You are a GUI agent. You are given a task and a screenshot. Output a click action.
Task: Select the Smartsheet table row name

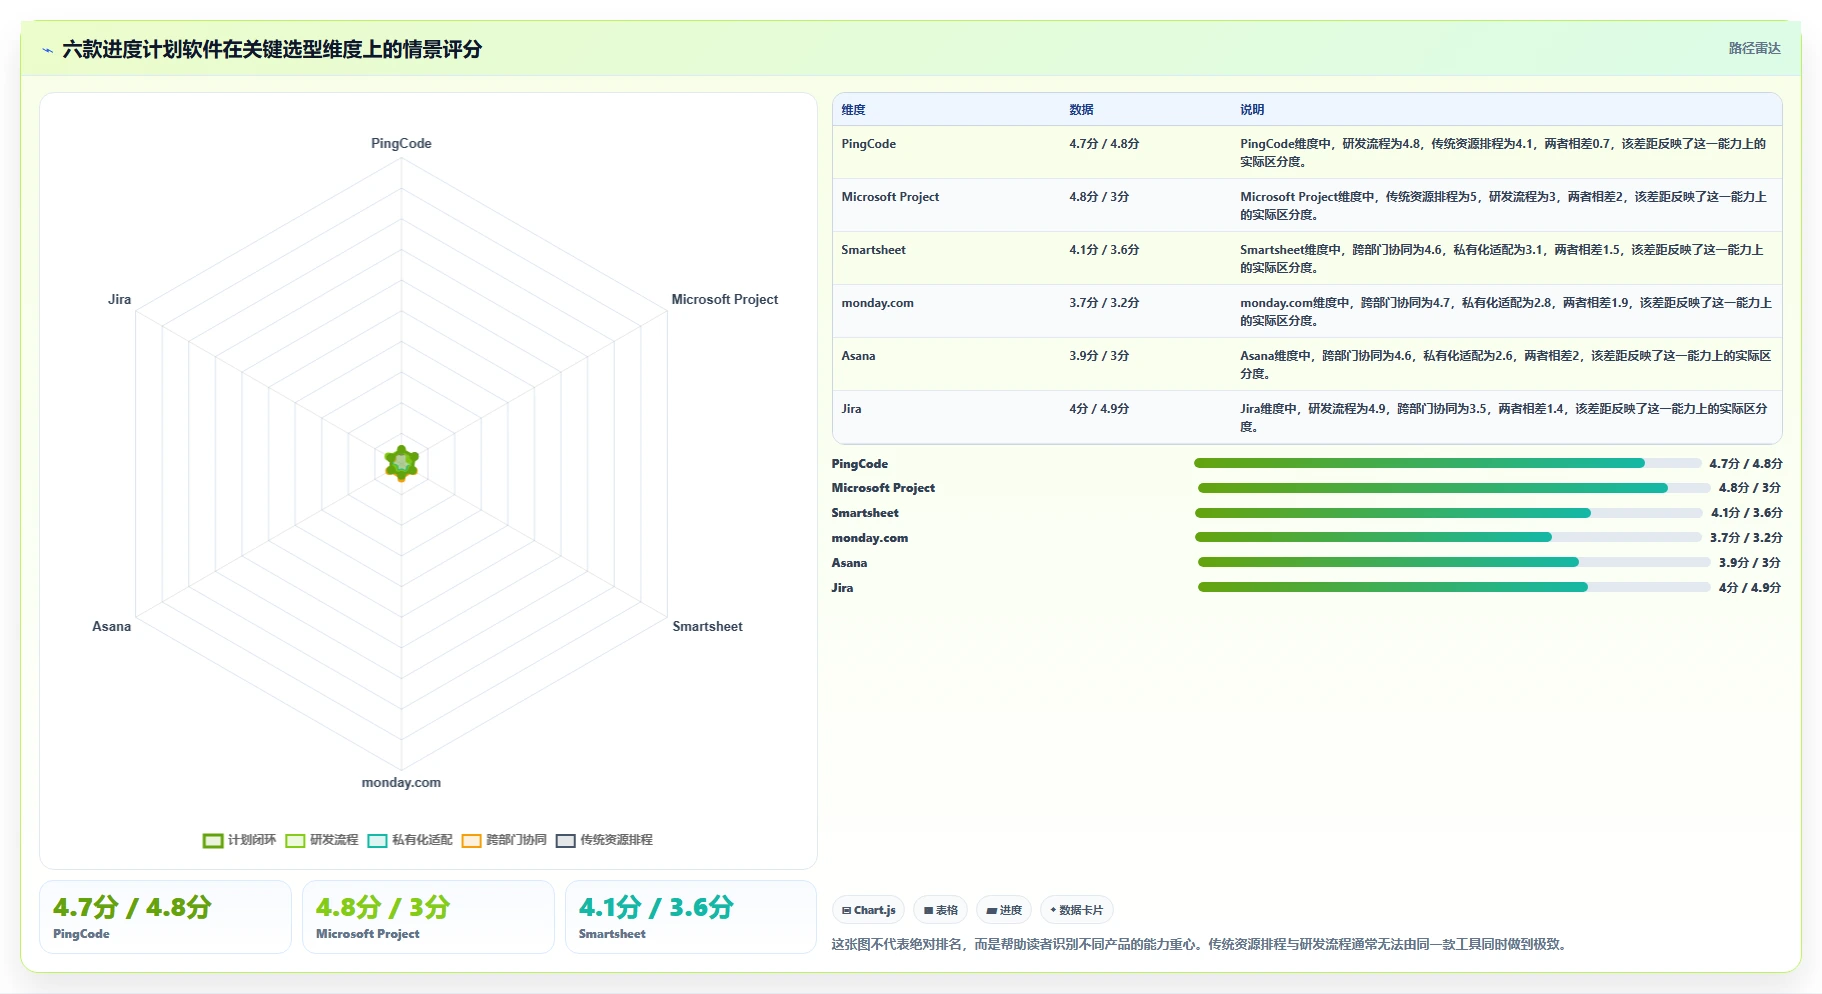[873, 250]
